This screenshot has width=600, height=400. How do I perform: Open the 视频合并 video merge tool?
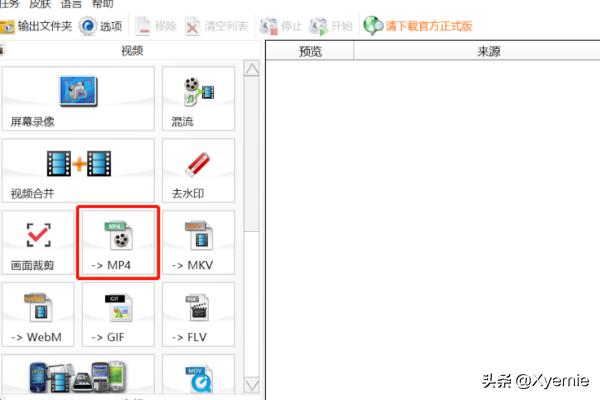78,171
